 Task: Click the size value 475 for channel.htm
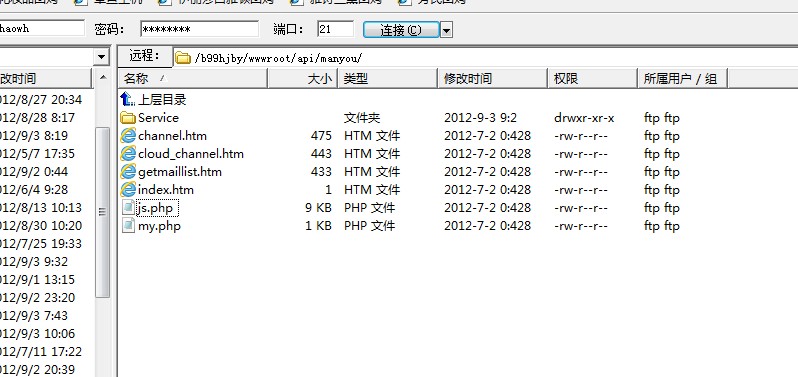pyautogui.click(x=321, y=136)
